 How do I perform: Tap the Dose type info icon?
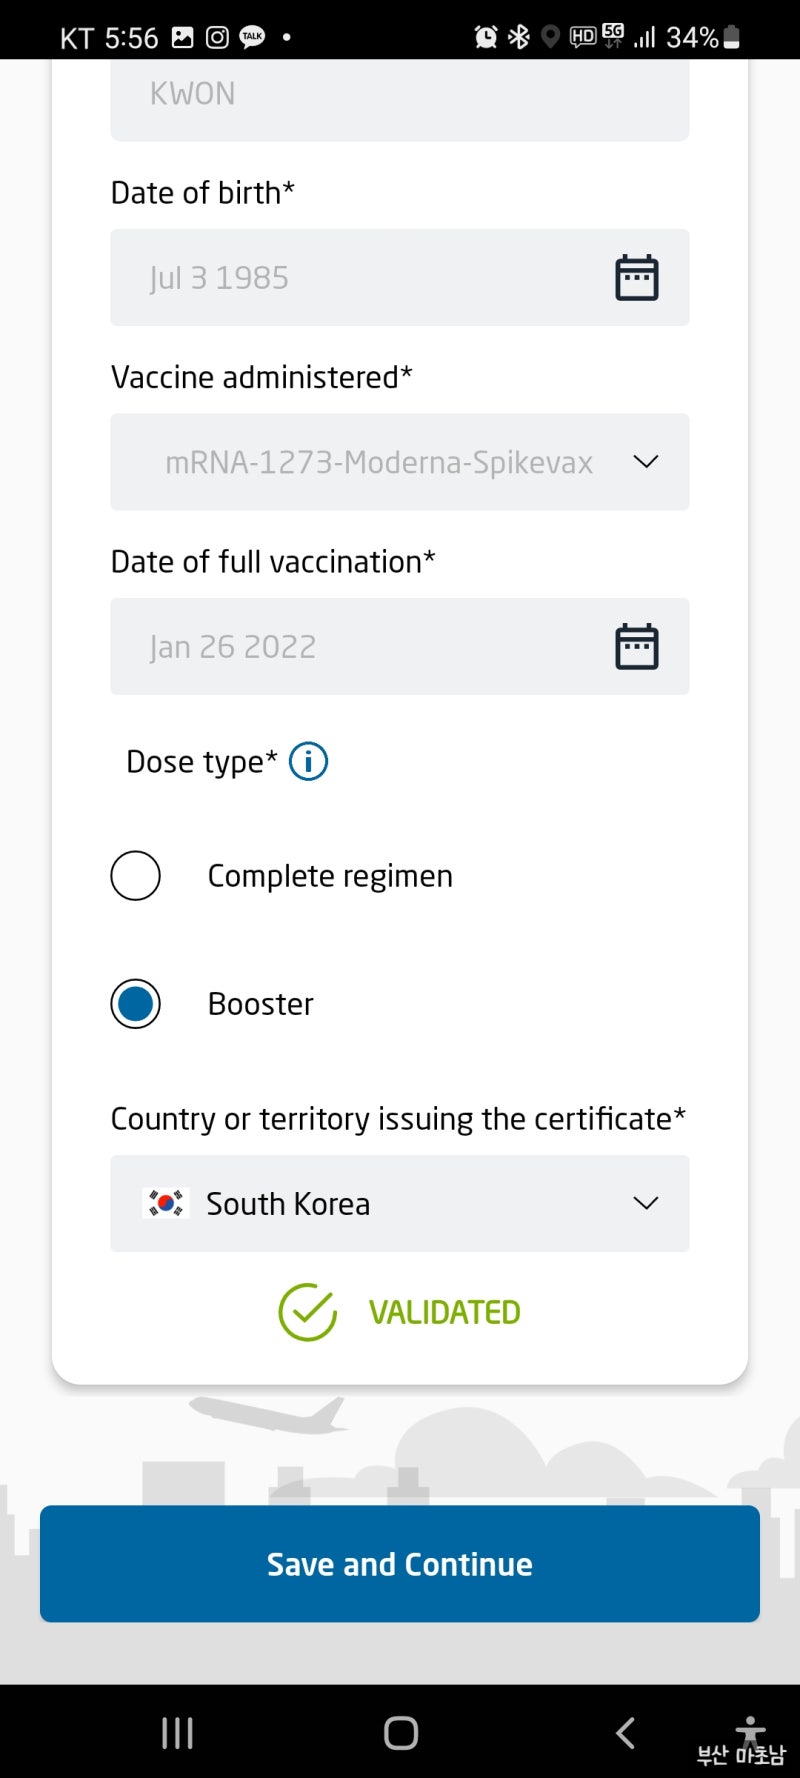tap(308, 761)
